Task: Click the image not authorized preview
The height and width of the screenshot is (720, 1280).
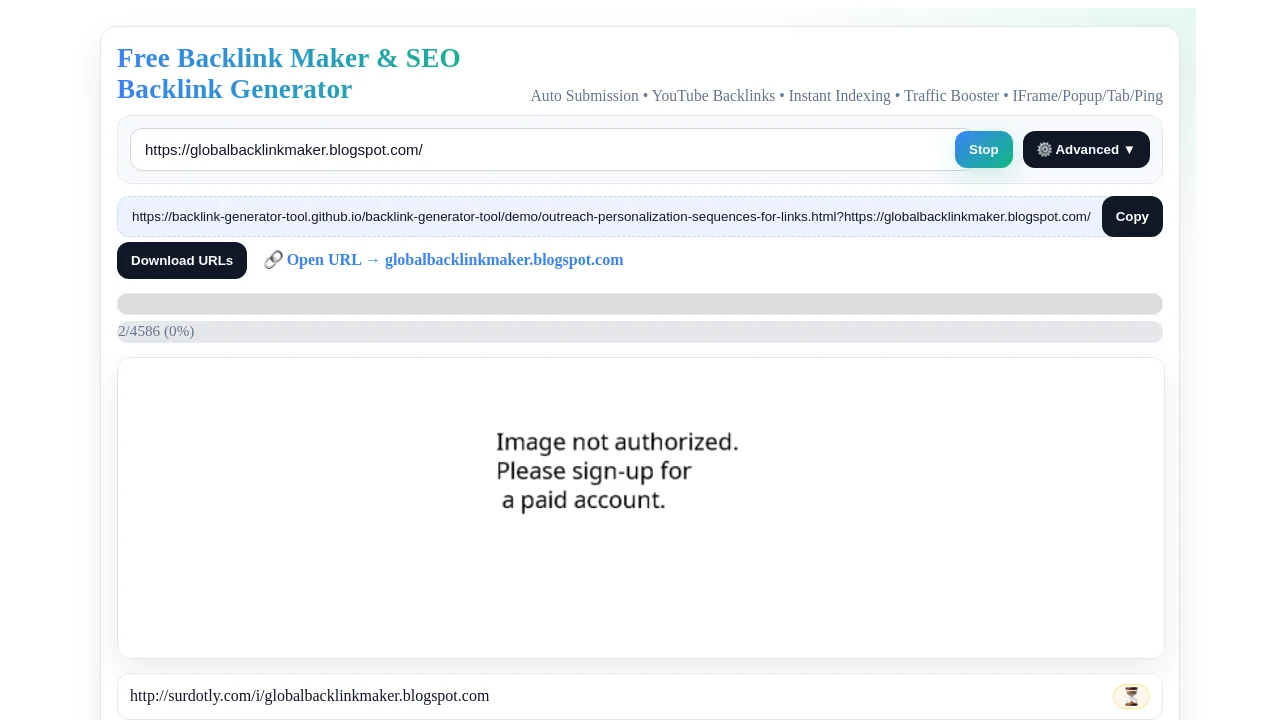Action: click(641, 508)
